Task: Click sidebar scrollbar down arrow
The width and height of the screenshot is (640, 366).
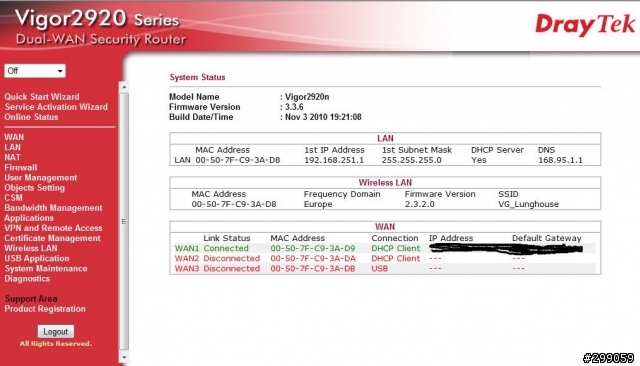Action: (x=124, y=357)
